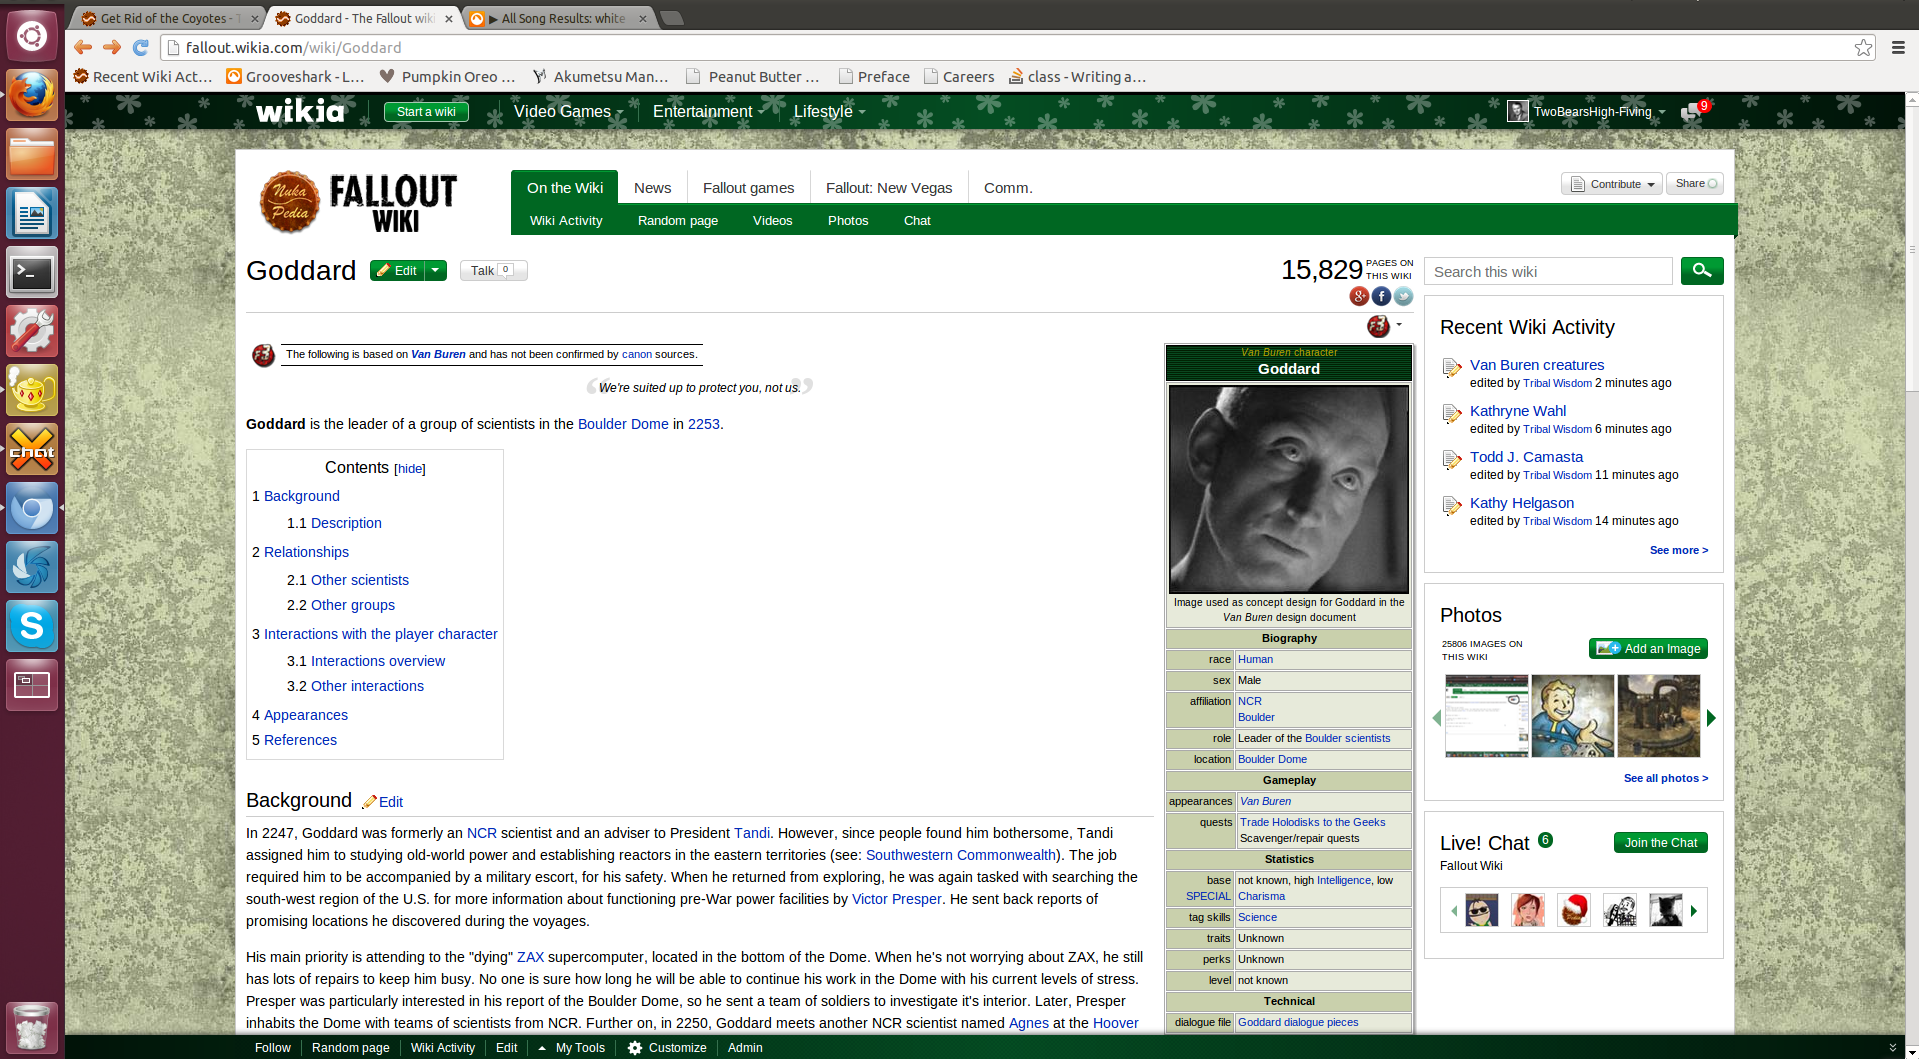
Task: Show previous photos with left arrow
Action: 1437,717
